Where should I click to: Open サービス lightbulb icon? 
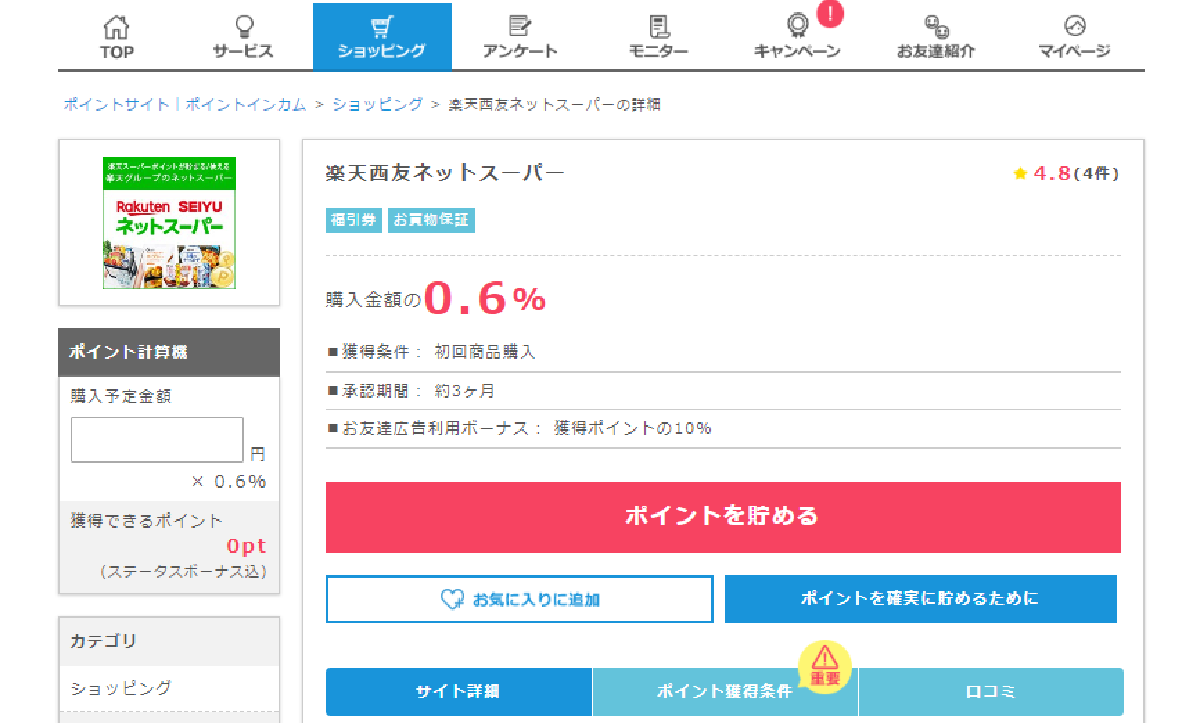[x=243, y=26]
